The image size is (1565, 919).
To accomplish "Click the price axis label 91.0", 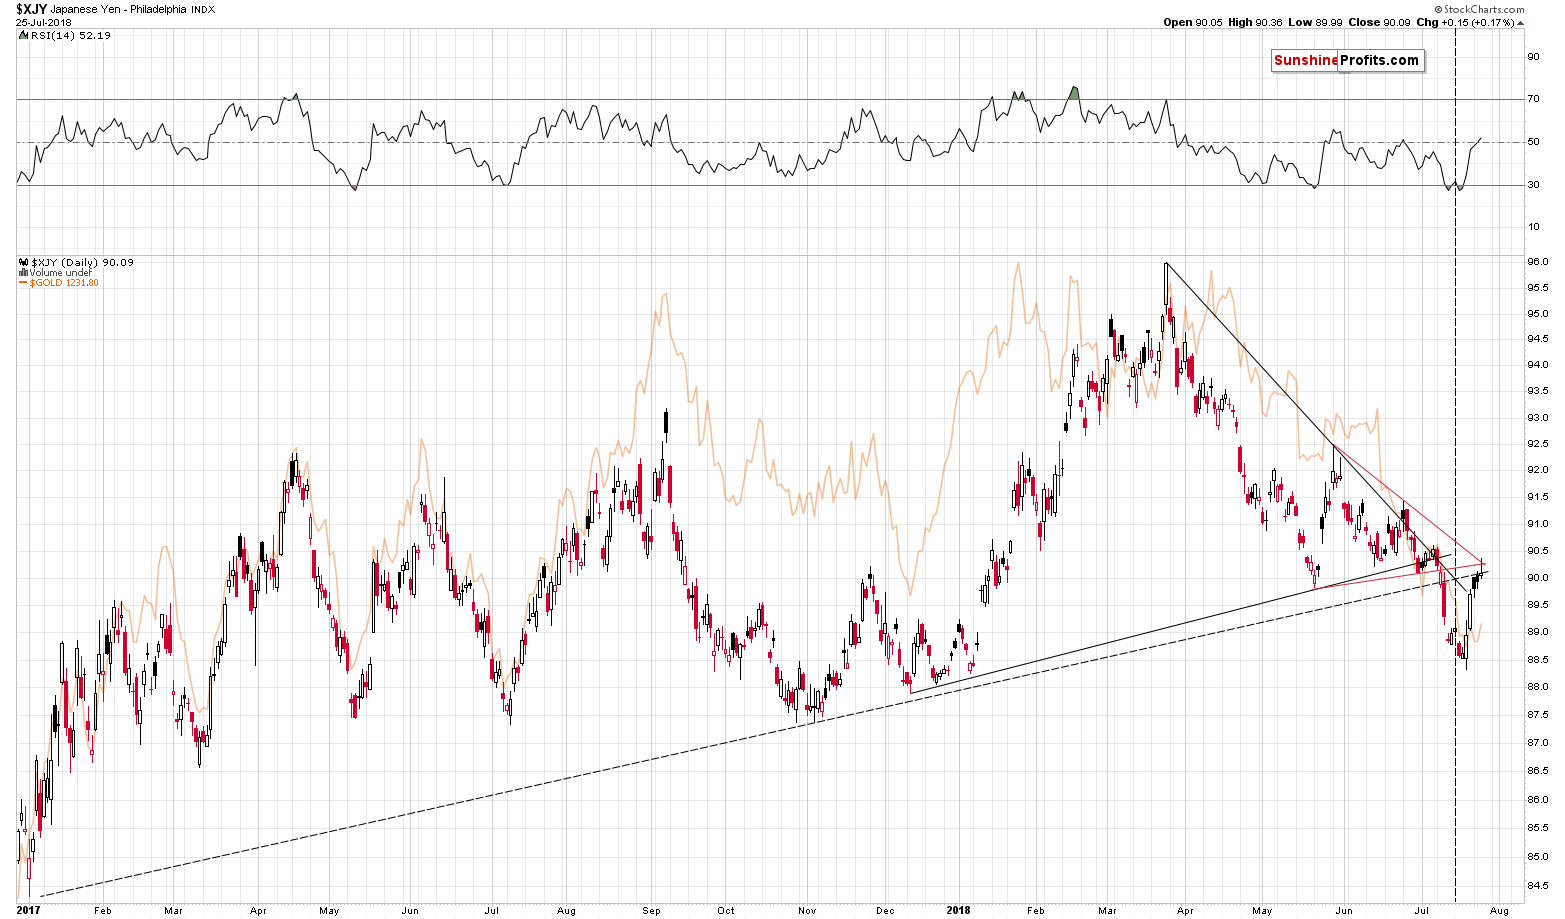I will click(1537, 524).
